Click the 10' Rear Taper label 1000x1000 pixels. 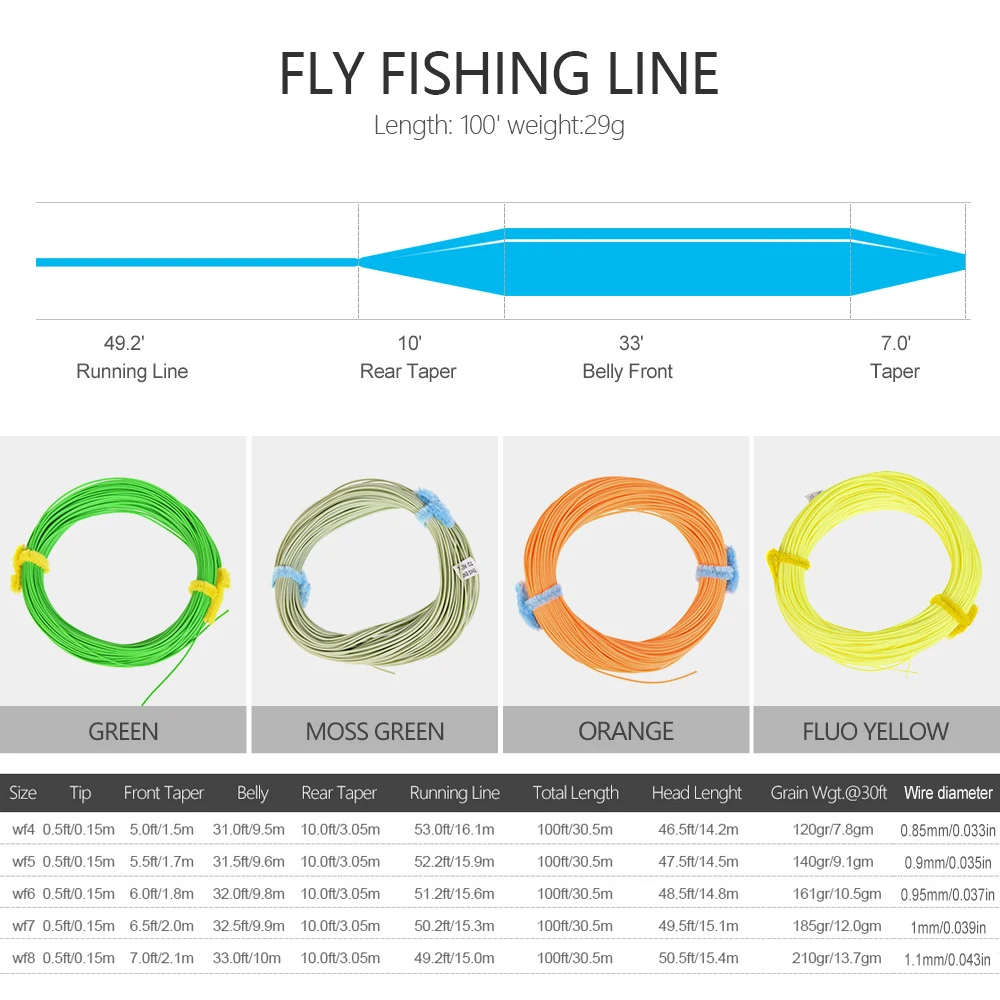click(408, 357)
